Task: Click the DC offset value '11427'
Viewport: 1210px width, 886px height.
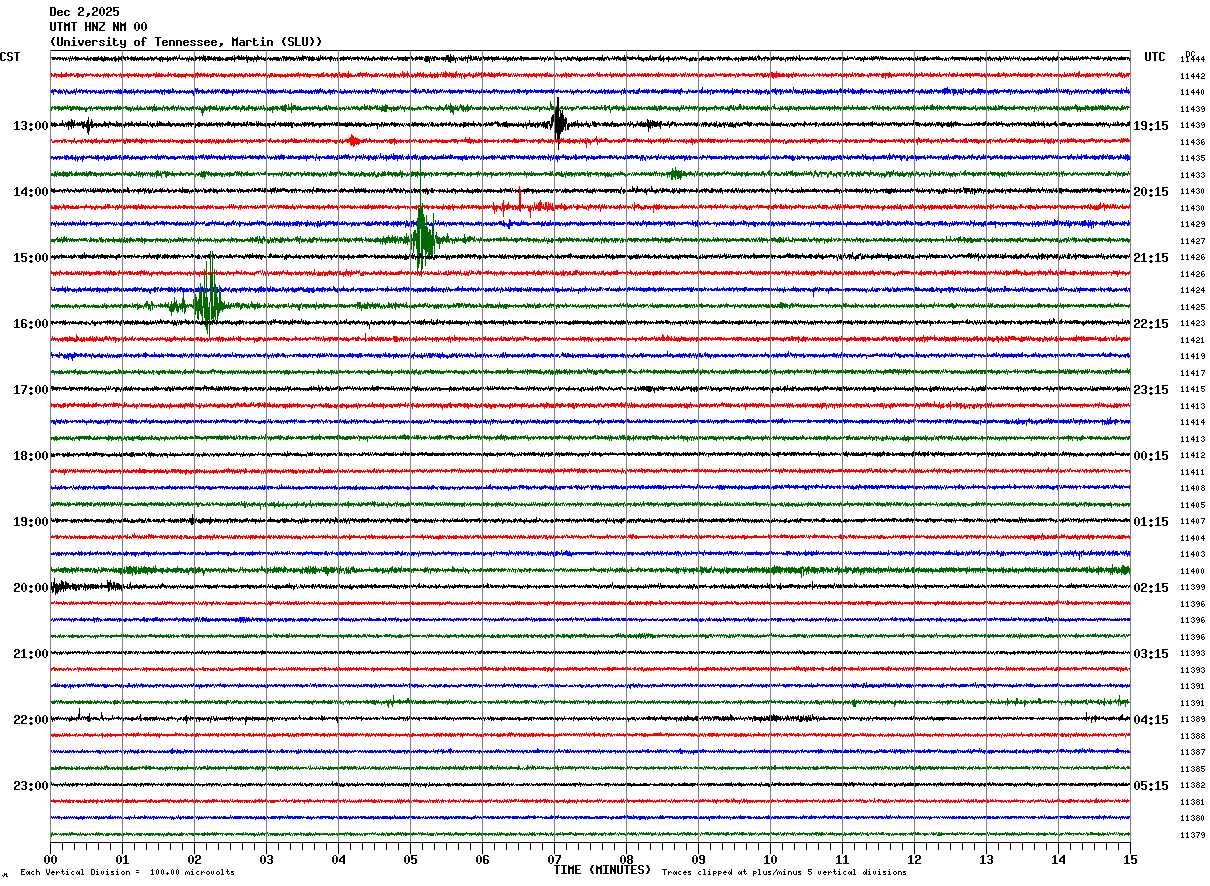Action: pyautogui.click(x=1192, y=241)
